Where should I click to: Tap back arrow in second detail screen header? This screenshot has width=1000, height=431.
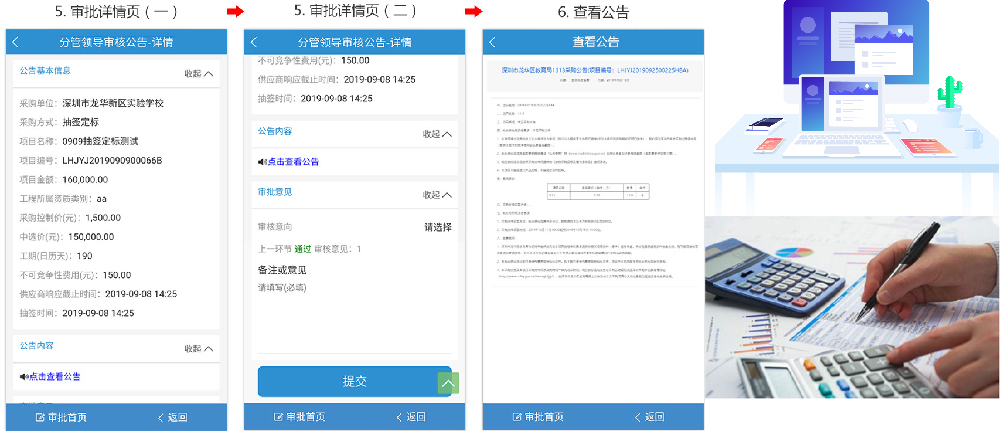[254, 42]
